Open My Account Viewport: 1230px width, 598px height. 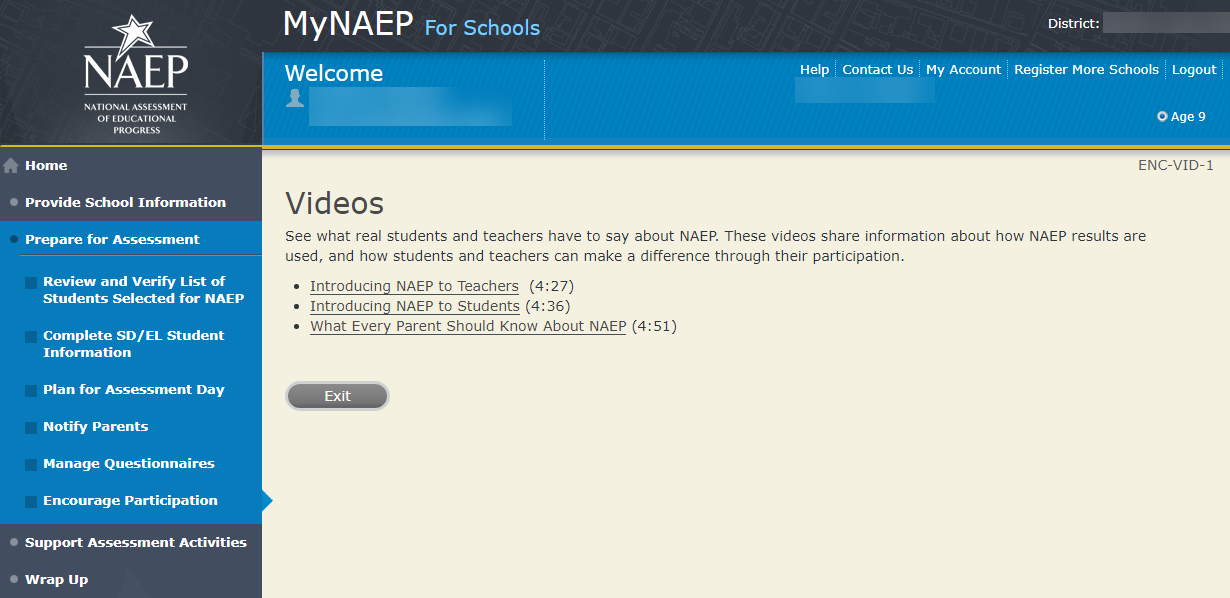(x=963, y=69)
